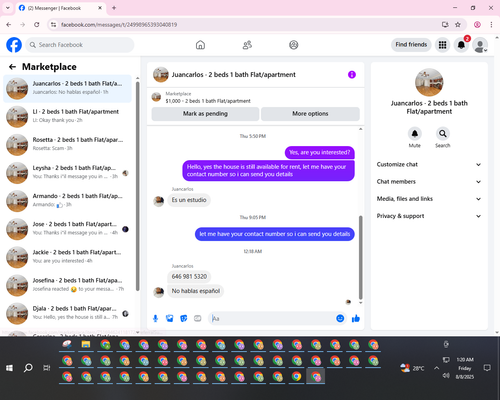The height and width of the screenshot is (400, 500).
Task: Open Chrome's tab search dropdown
Action: tap(8, 8)
